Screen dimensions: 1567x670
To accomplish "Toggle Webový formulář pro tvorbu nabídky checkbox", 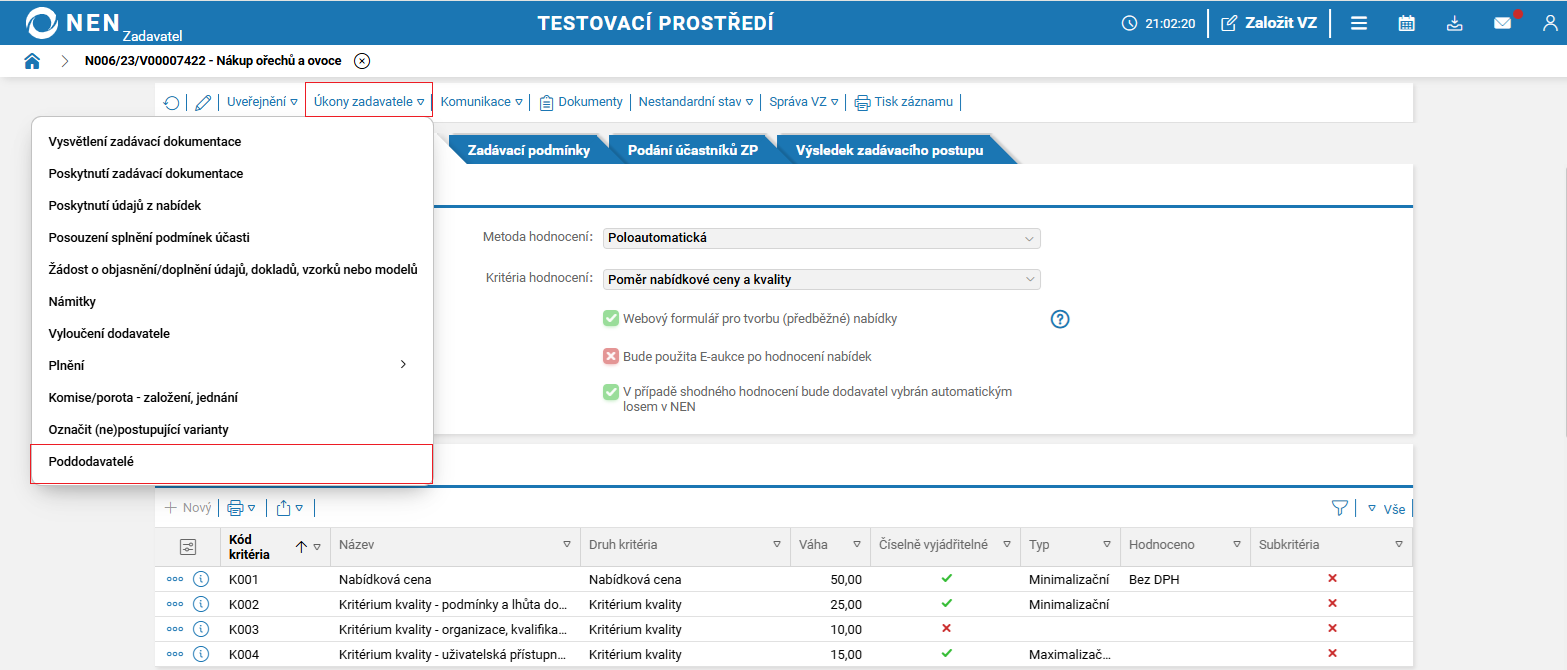I will tap(611, 319).
